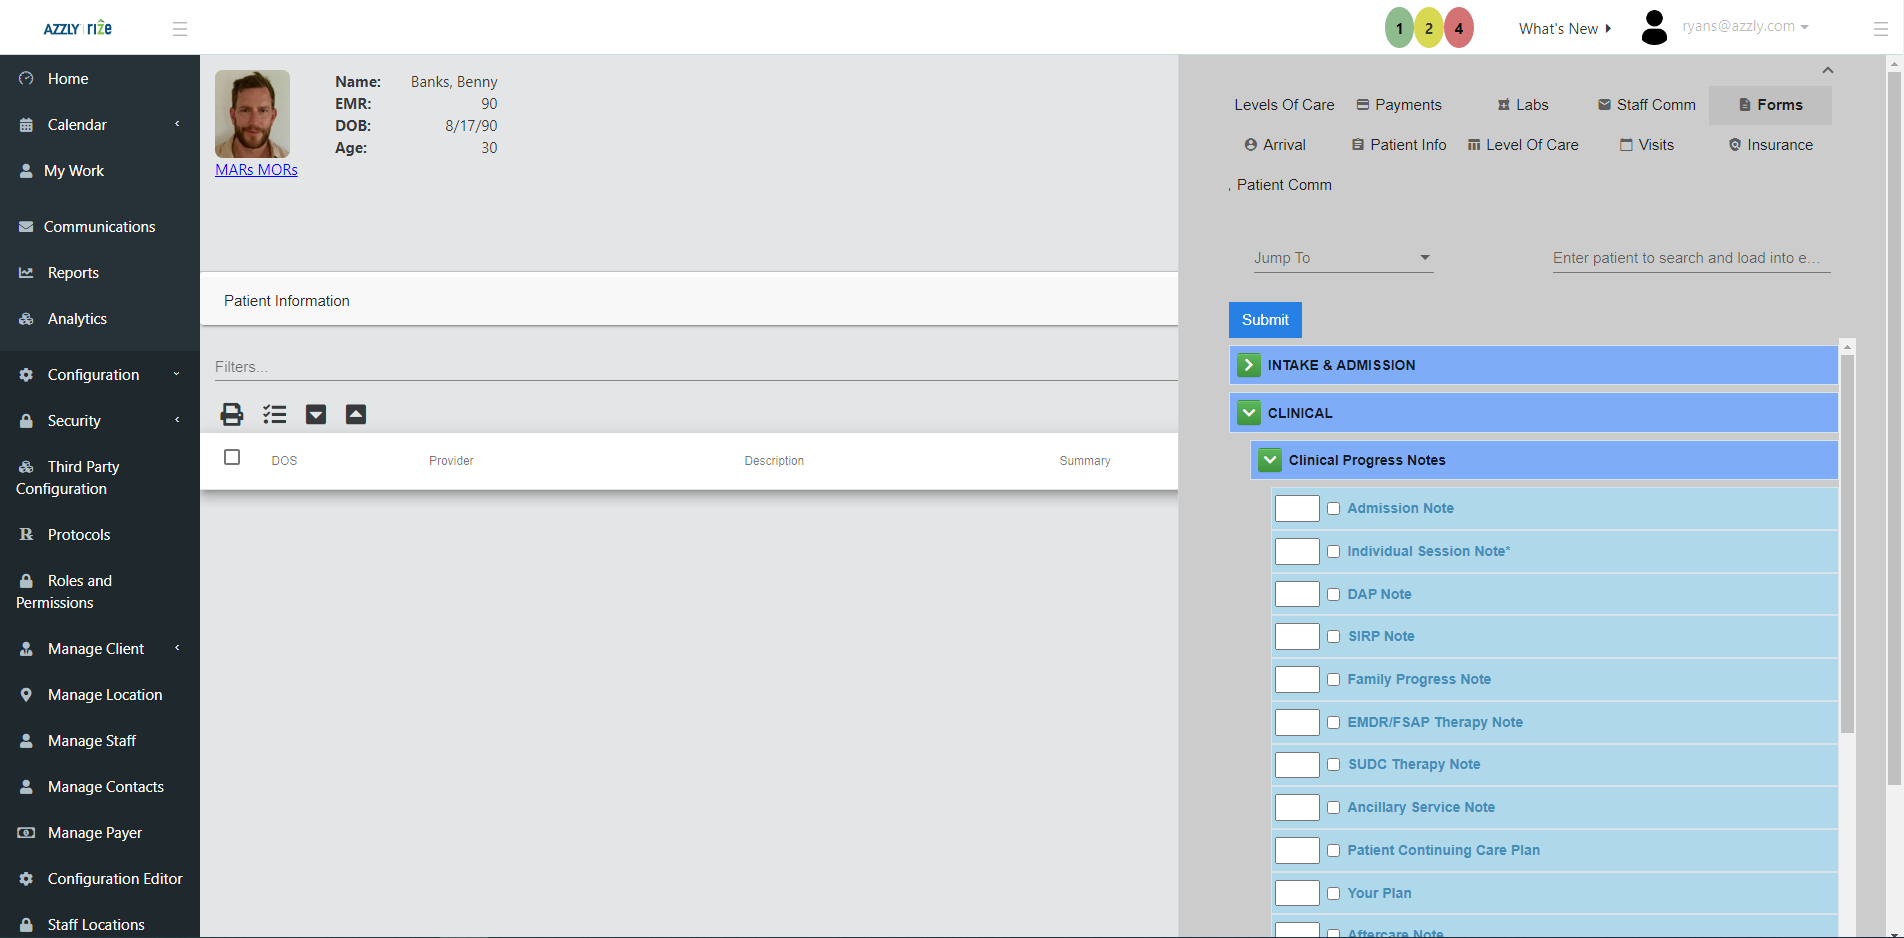The image size is (1904, 938).
Task: Click the green notification badge showing 1
Action: (1399, 28)
